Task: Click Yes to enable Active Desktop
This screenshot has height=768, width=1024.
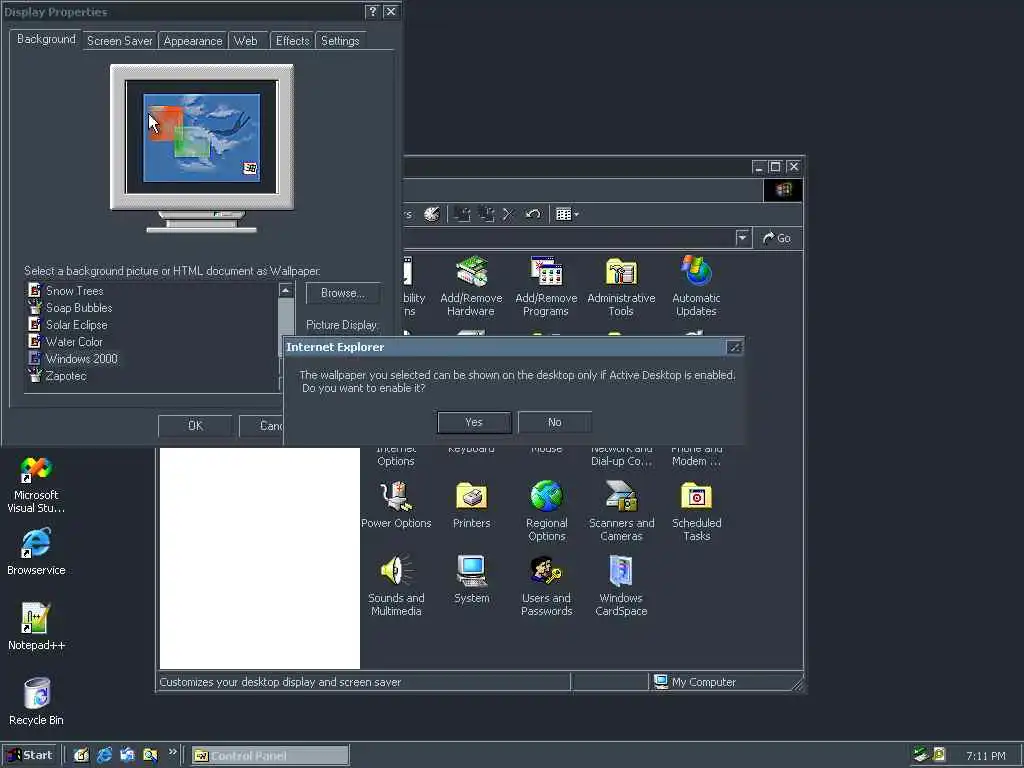Action: 474,423
